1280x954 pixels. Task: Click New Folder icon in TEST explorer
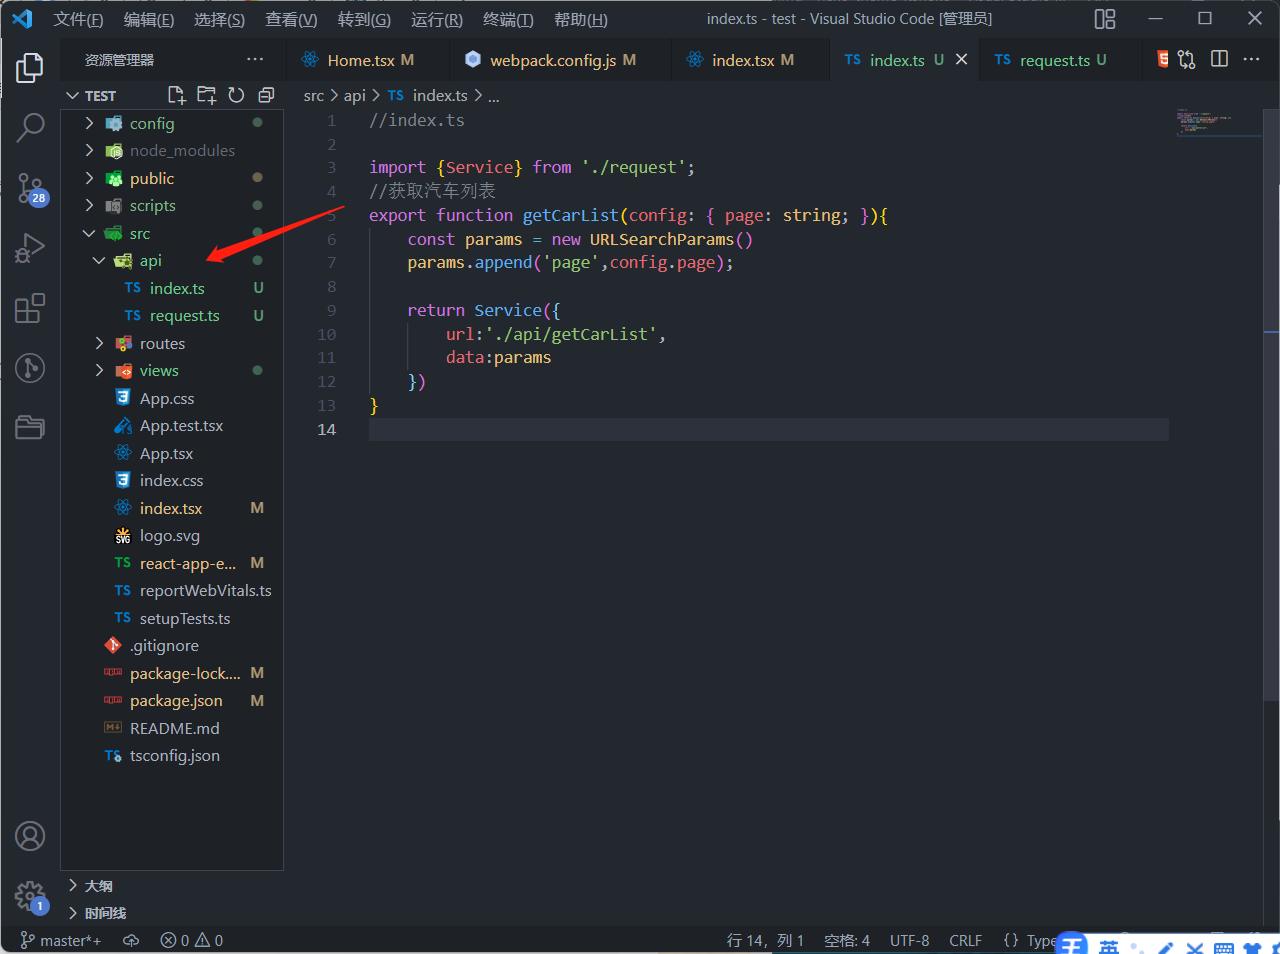point(207,95)
